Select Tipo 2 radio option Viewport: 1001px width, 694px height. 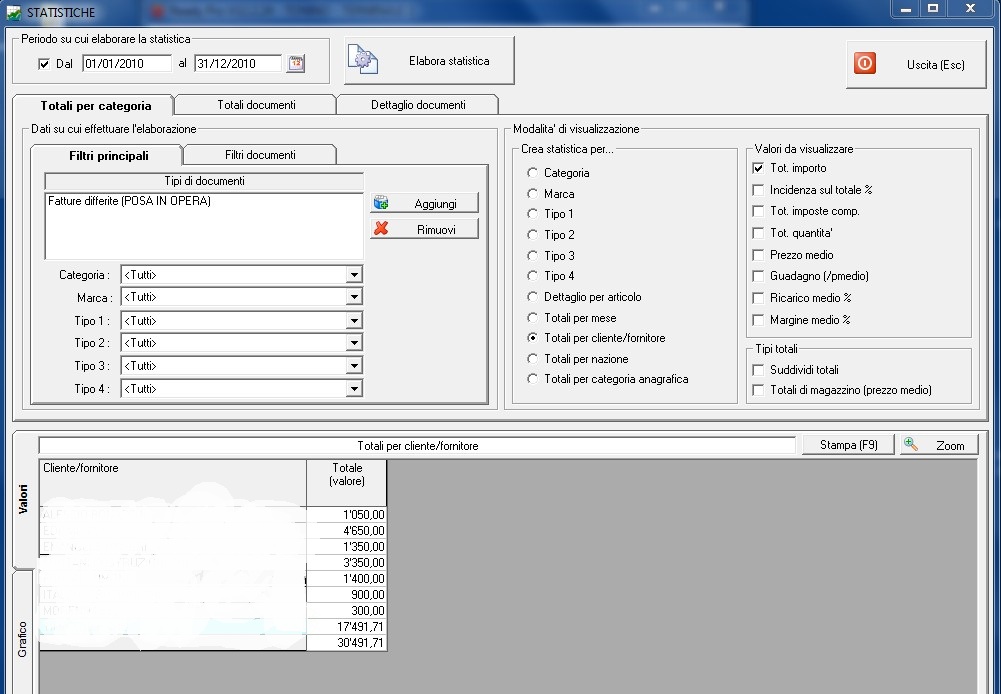(x=532, y=234)
